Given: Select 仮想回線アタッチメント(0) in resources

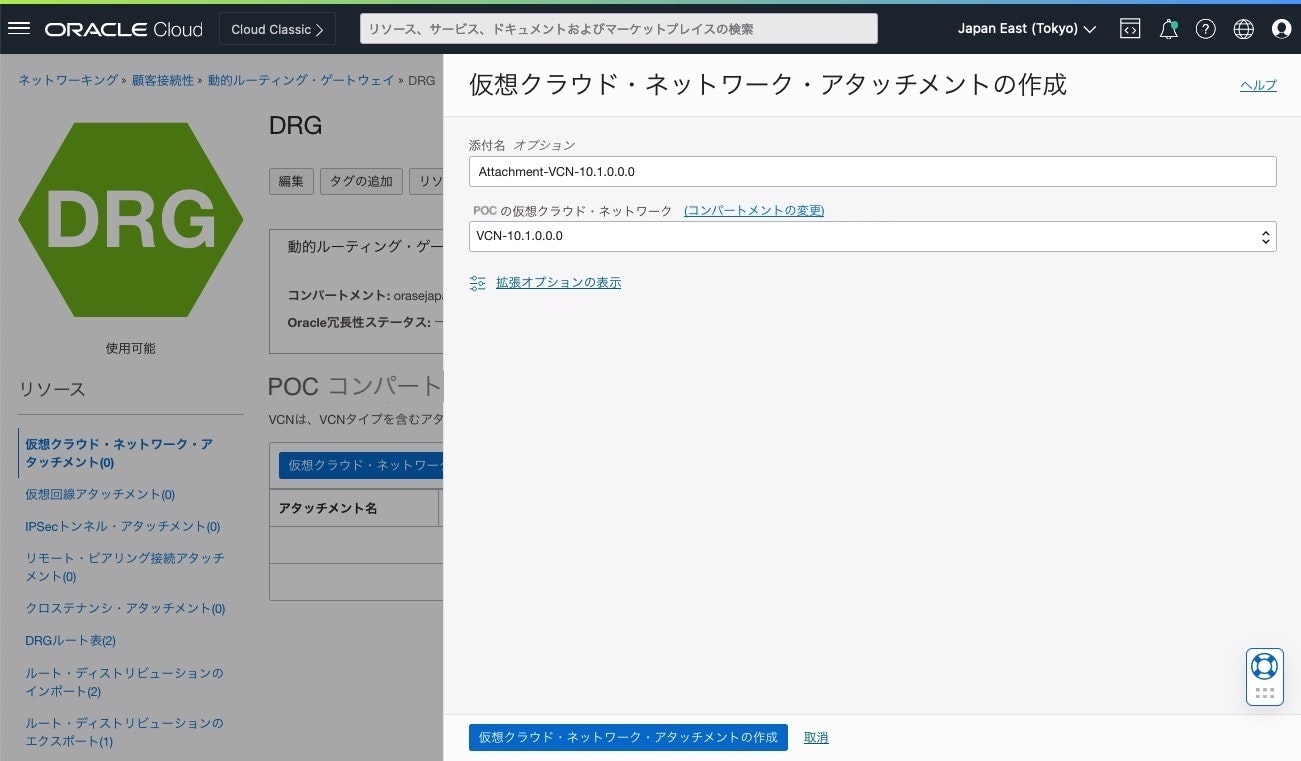Looking at the screenshot, I should point(100,494).
